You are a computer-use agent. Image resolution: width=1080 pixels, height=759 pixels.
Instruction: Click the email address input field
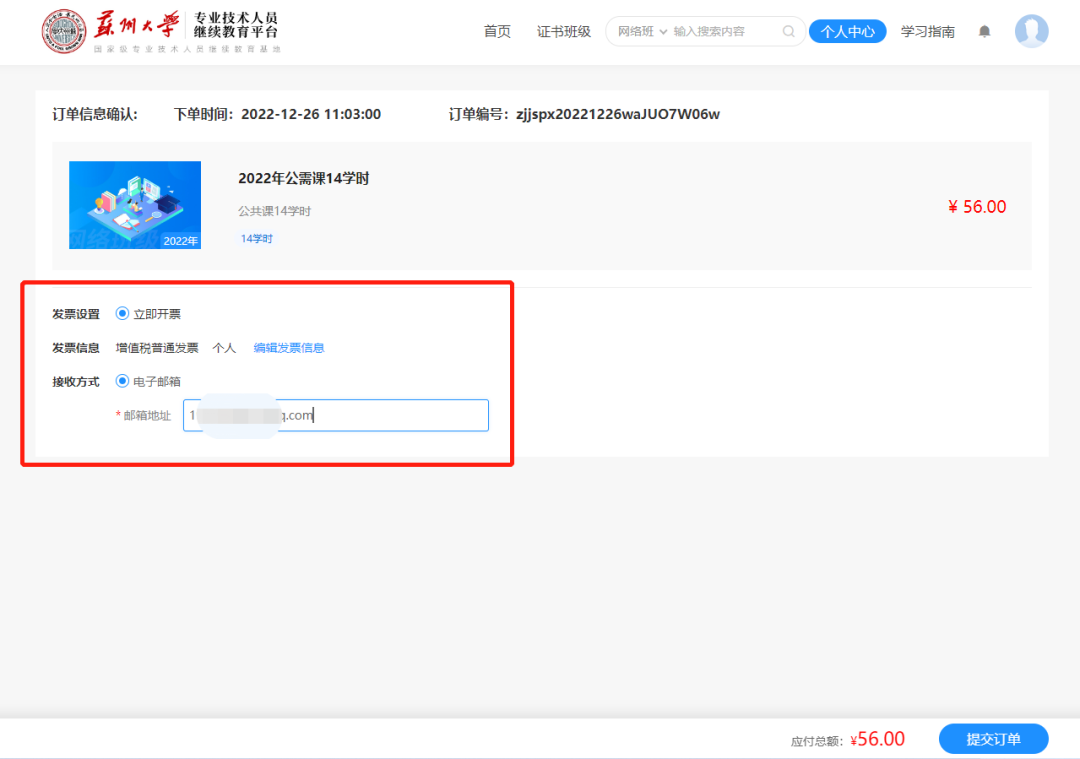pyautogui.click(x=335, y=415)
